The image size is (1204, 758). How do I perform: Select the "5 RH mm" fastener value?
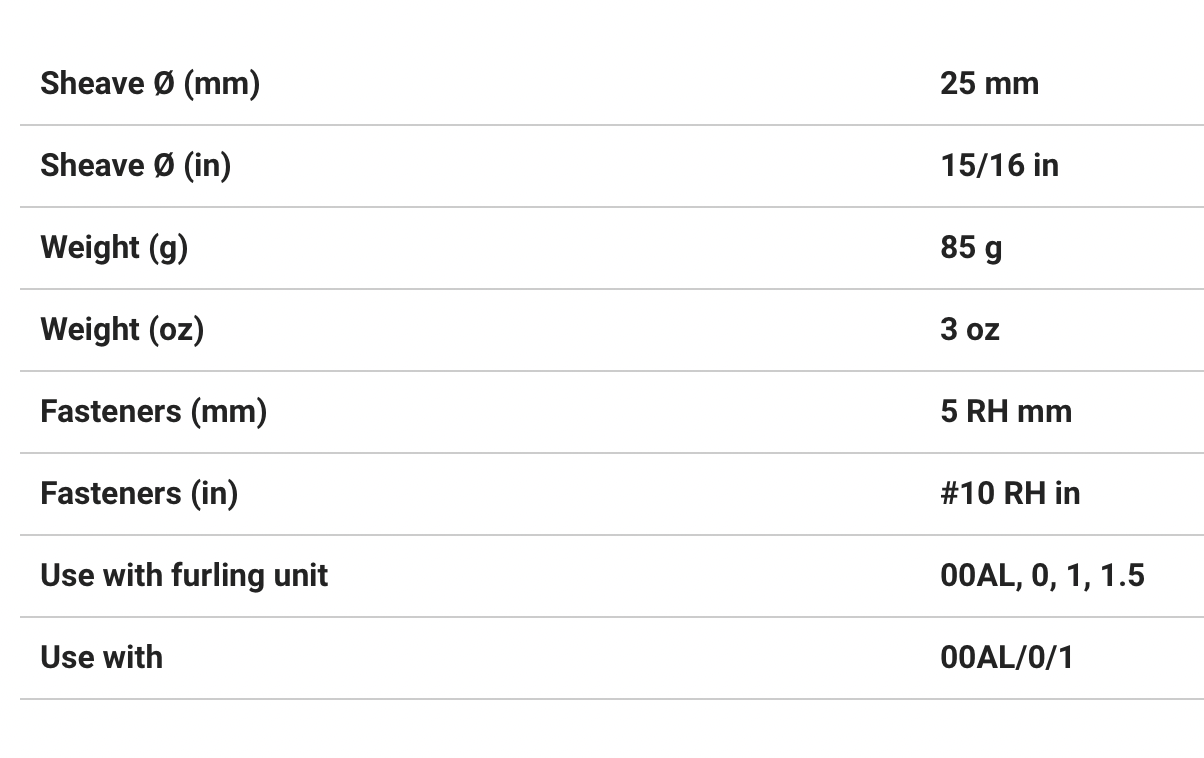pyautogui.click(x=1005, y=411)
